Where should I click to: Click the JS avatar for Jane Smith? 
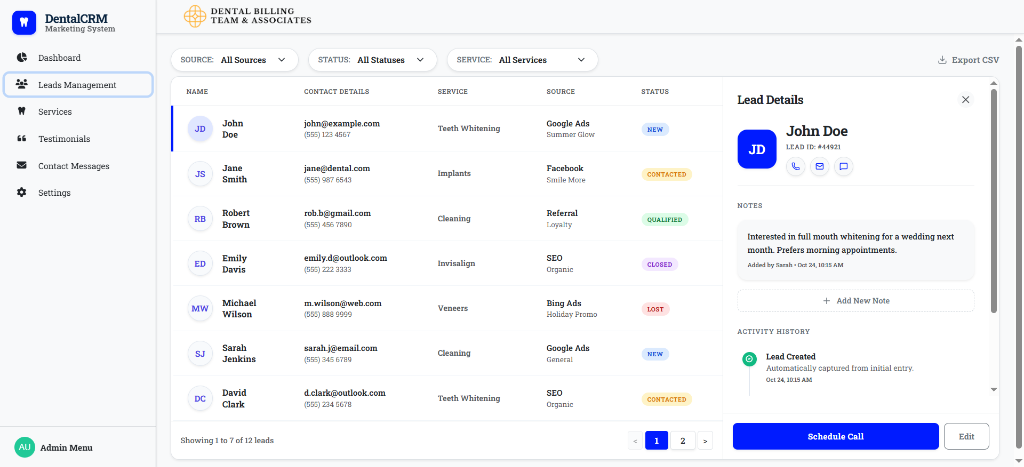(x=200, y=174)
